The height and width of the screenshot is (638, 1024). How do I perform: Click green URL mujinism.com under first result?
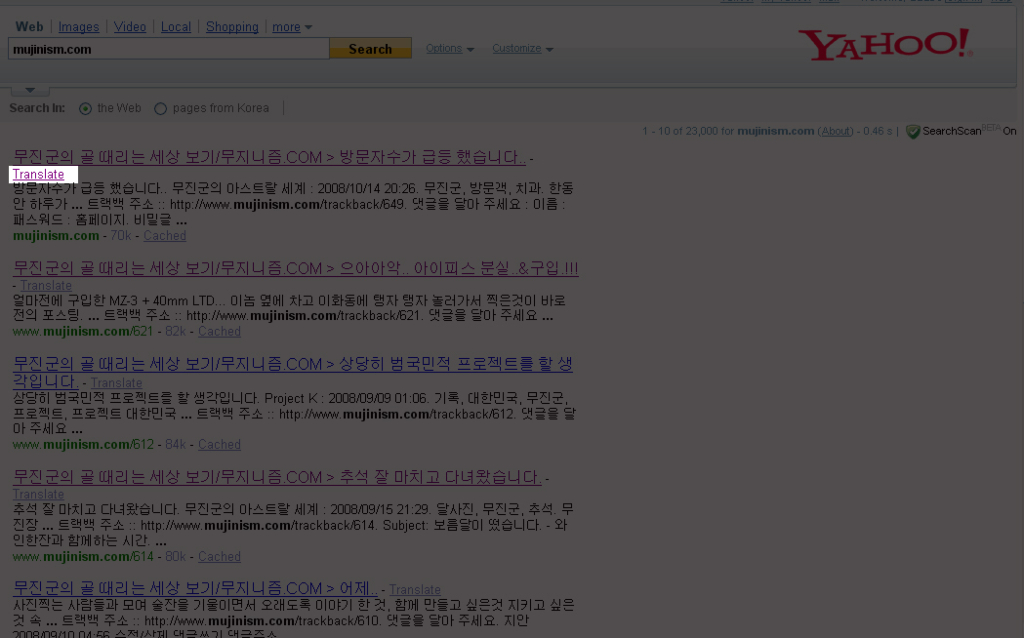(56, 236)
